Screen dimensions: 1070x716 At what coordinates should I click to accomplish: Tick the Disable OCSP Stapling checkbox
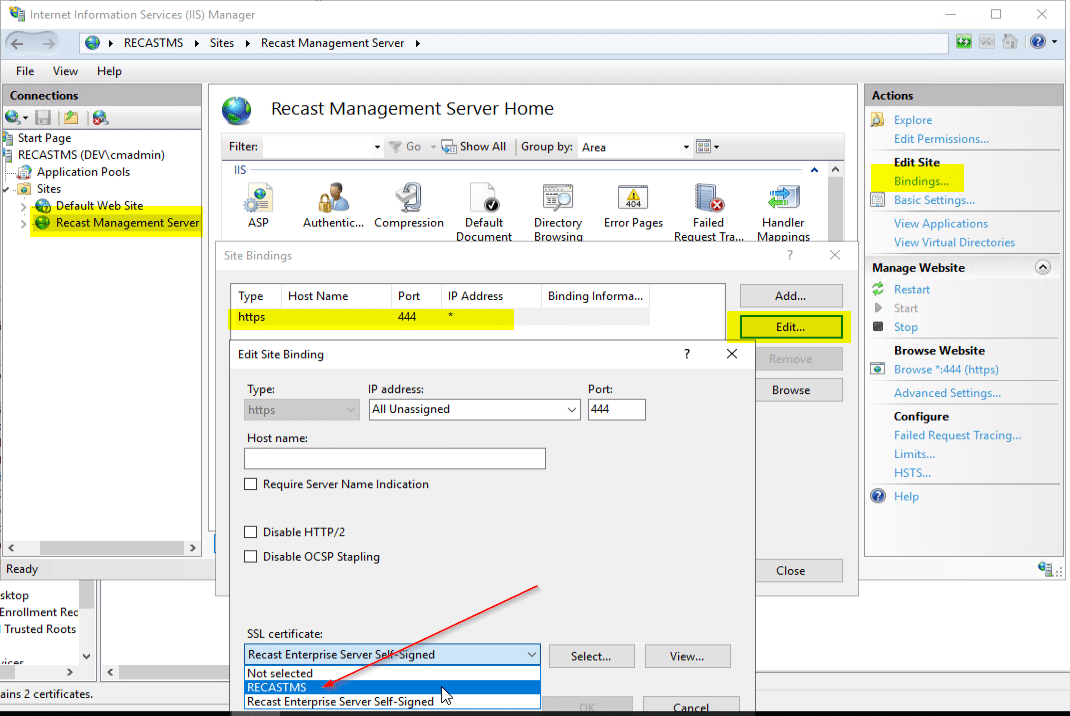point(251,556)
